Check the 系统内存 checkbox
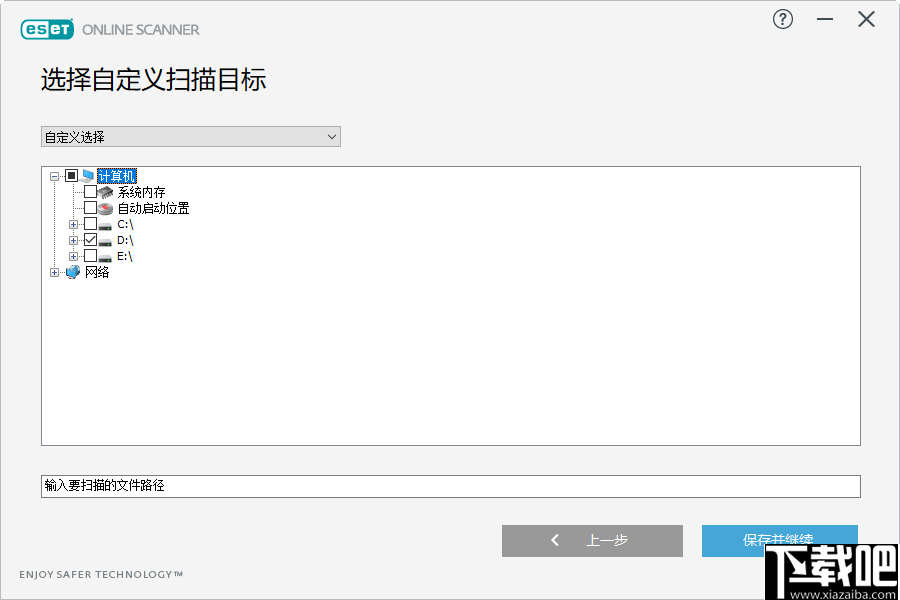The image size is (900, 600). pos(88,192)
